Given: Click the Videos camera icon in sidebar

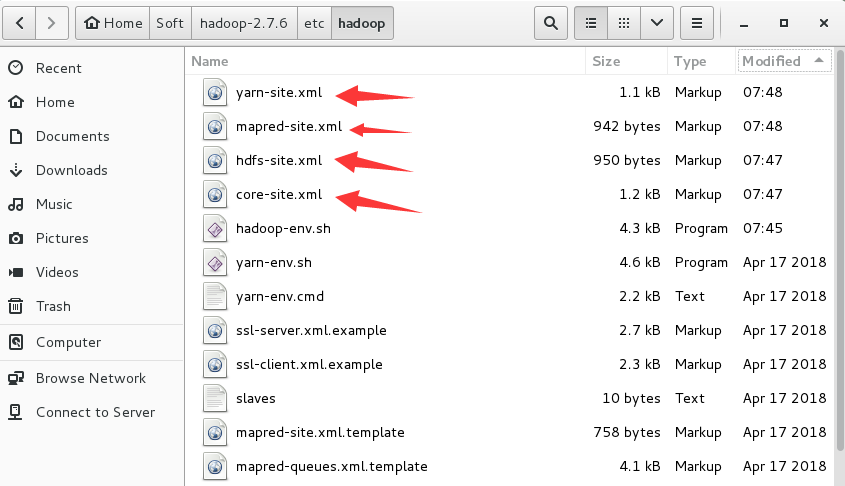Looking at the screenshot, I should coord(16,272).
